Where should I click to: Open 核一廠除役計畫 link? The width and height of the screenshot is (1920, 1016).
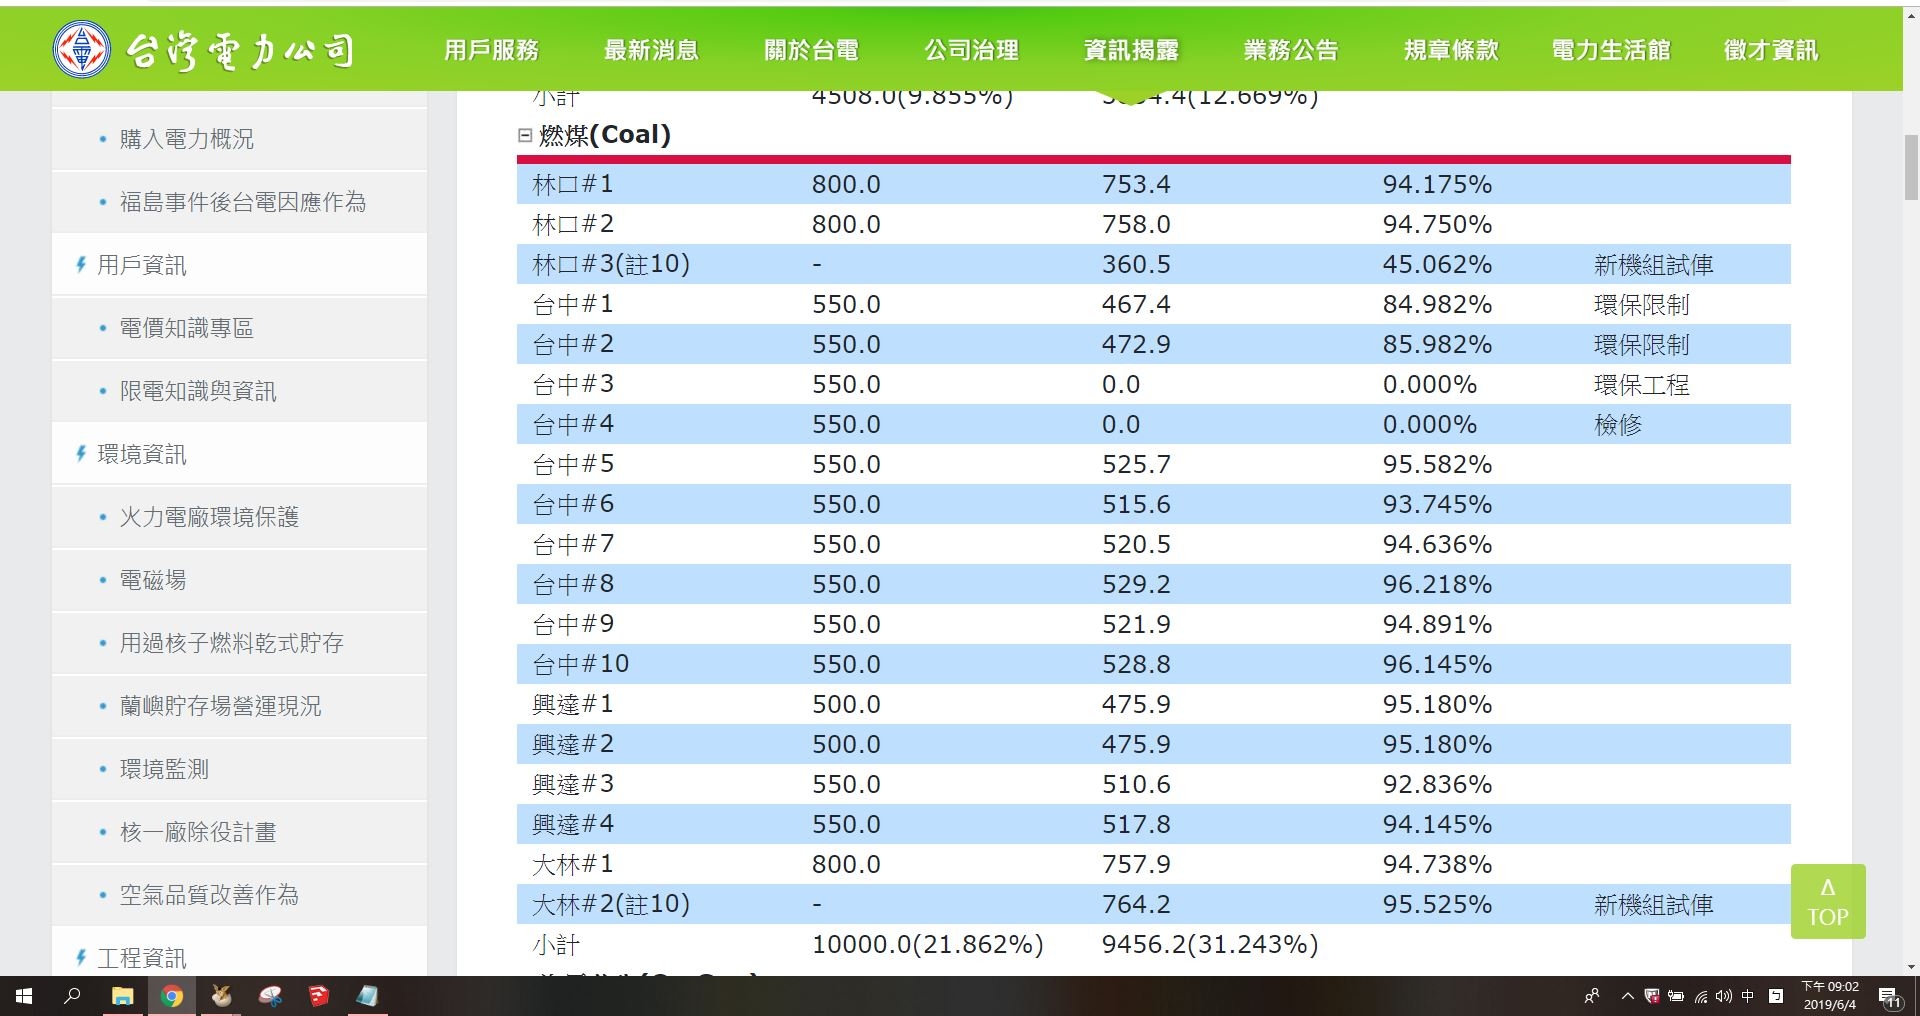pos(198,832)
